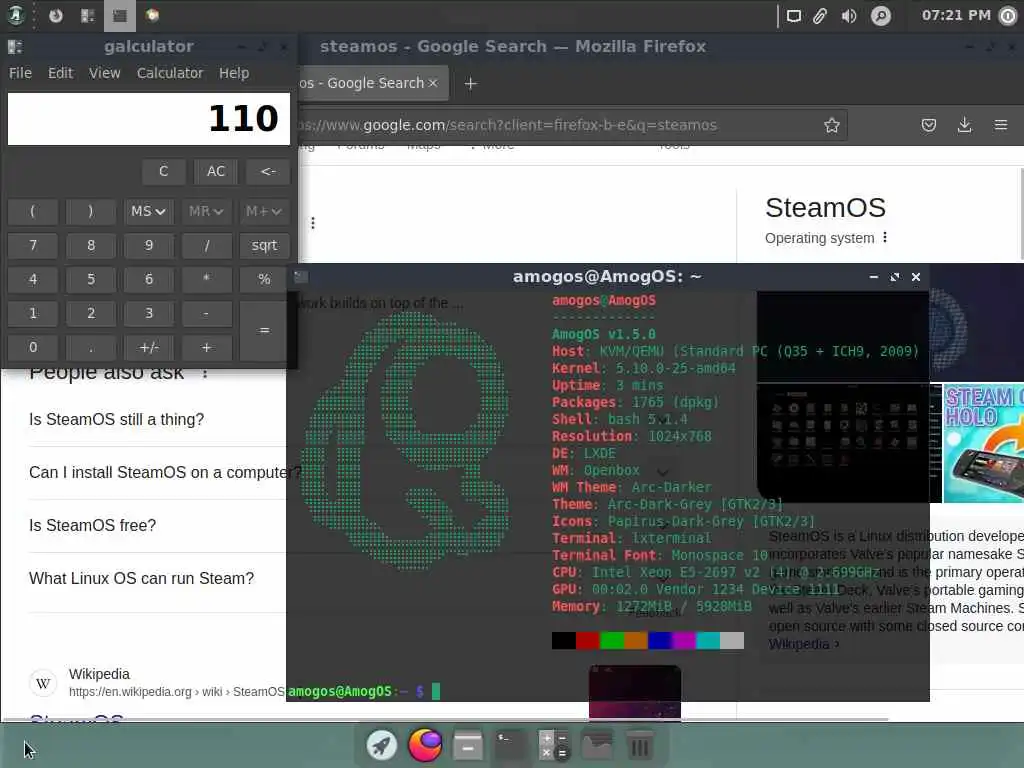Click the 07:21 PM clock in the panel
This screenshot has width=1024, height=768.
pos(956,15)
